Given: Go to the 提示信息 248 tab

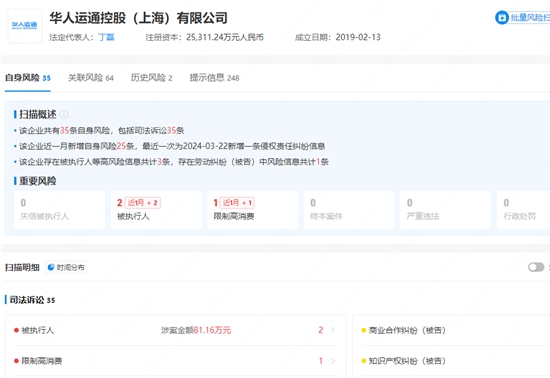Looking at the screenshot, I should point(214,78).
